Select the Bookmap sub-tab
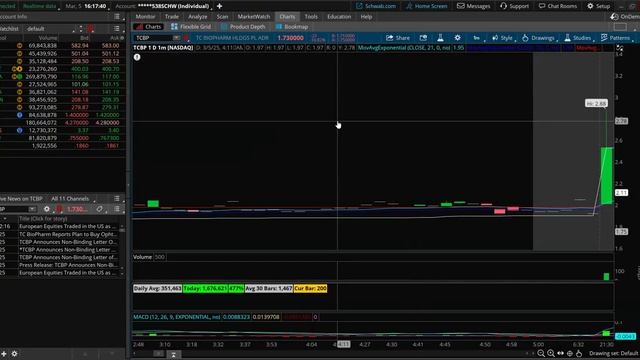640x360 pixels. click(292, 27)
